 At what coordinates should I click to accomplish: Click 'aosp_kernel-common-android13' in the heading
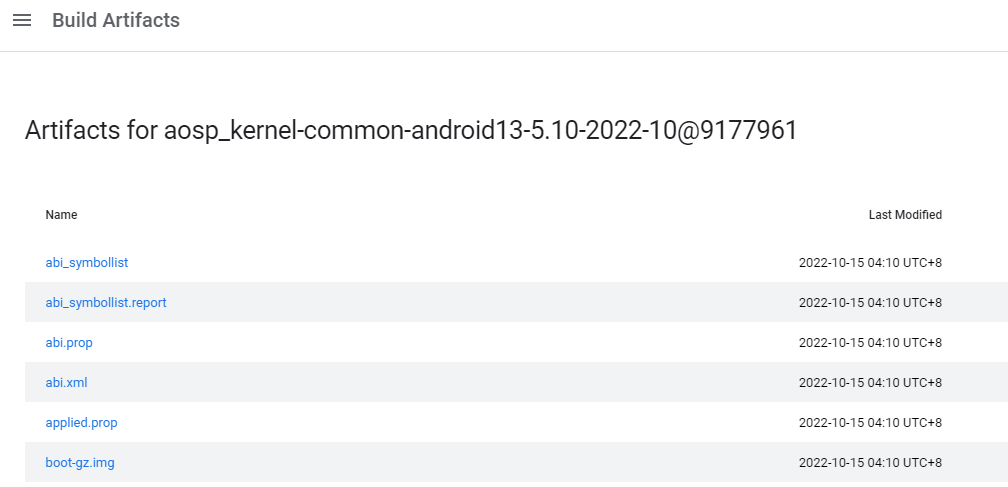pos(341,130)
